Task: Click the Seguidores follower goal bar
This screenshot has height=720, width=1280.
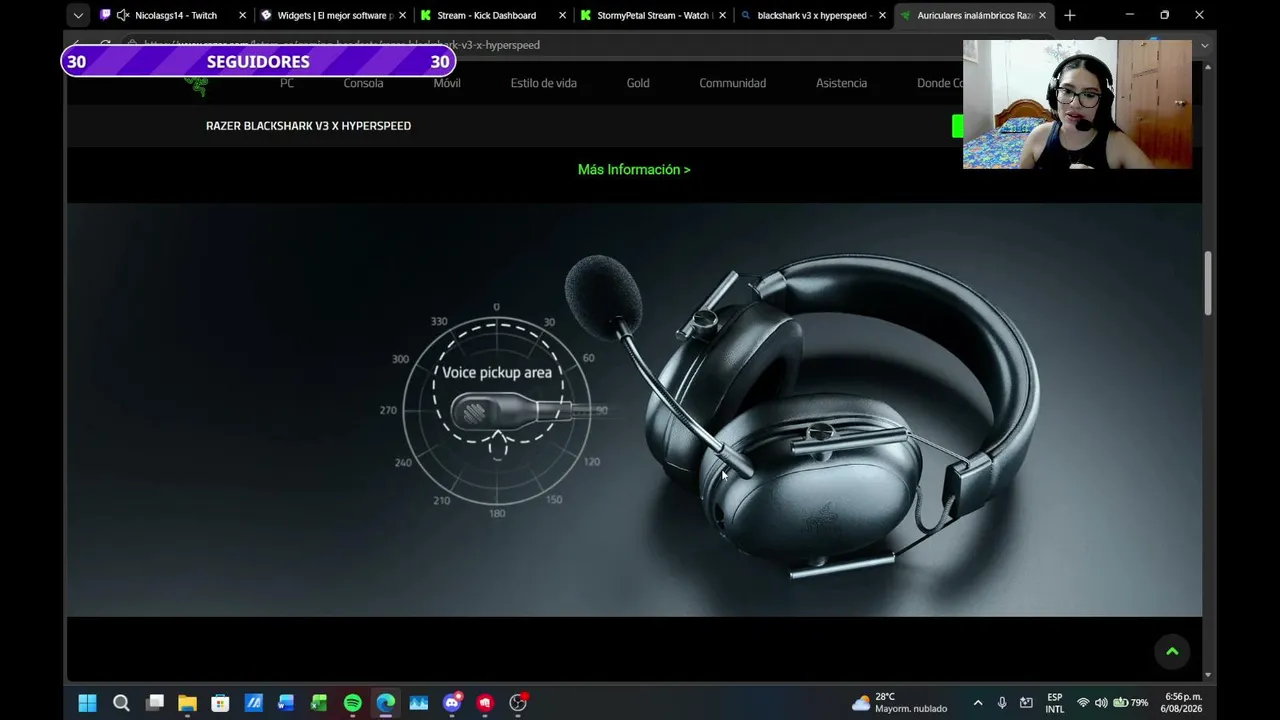Action: (258, 62)
